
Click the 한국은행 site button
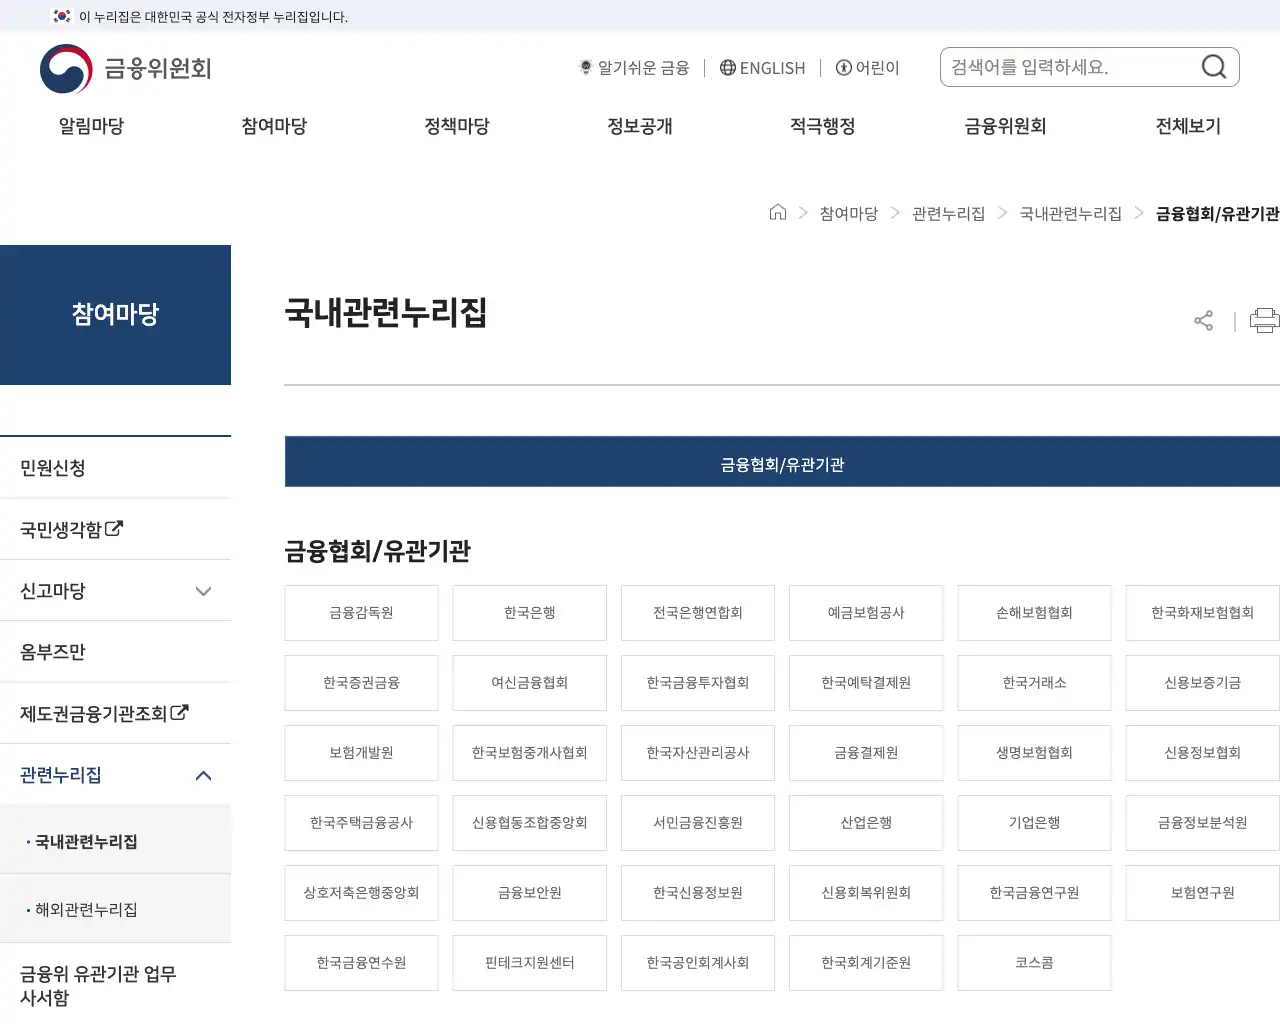pyautogui.click(x=530, y=613)
